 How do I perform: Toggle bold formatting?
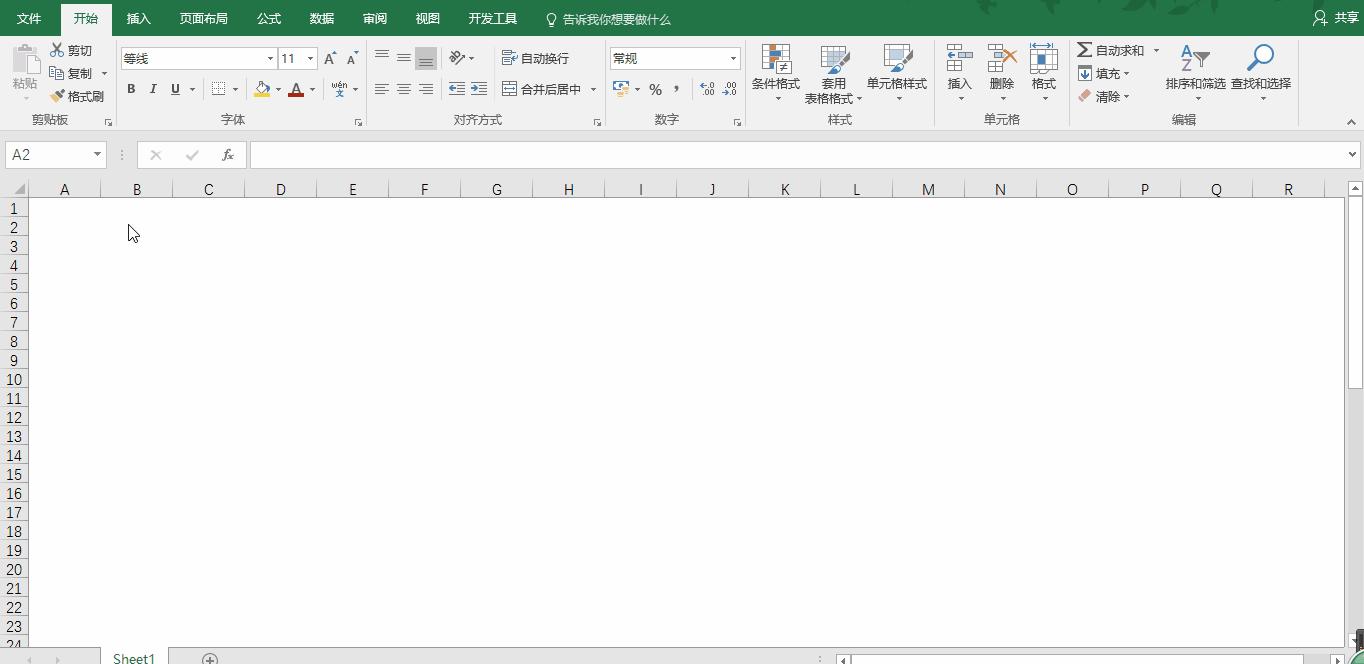(130, 89)
